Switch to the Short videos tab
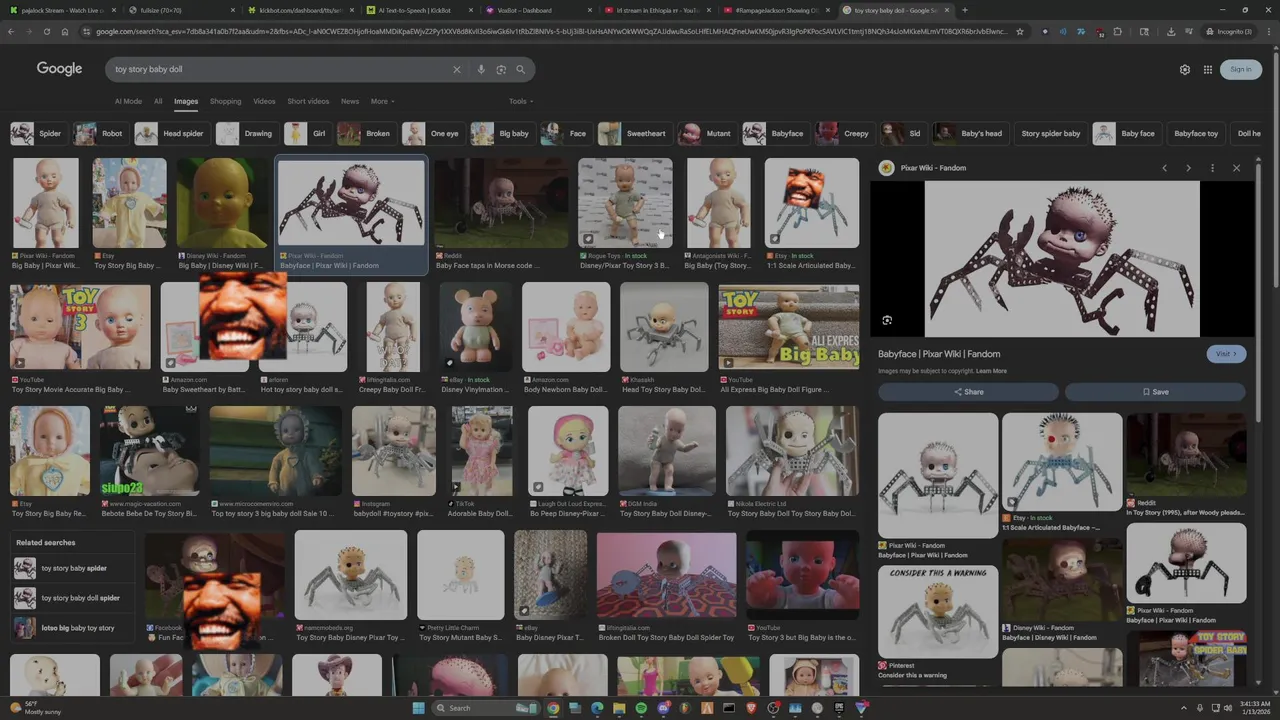This screenshot has height=720, width=1280. [x=308, y=101]
